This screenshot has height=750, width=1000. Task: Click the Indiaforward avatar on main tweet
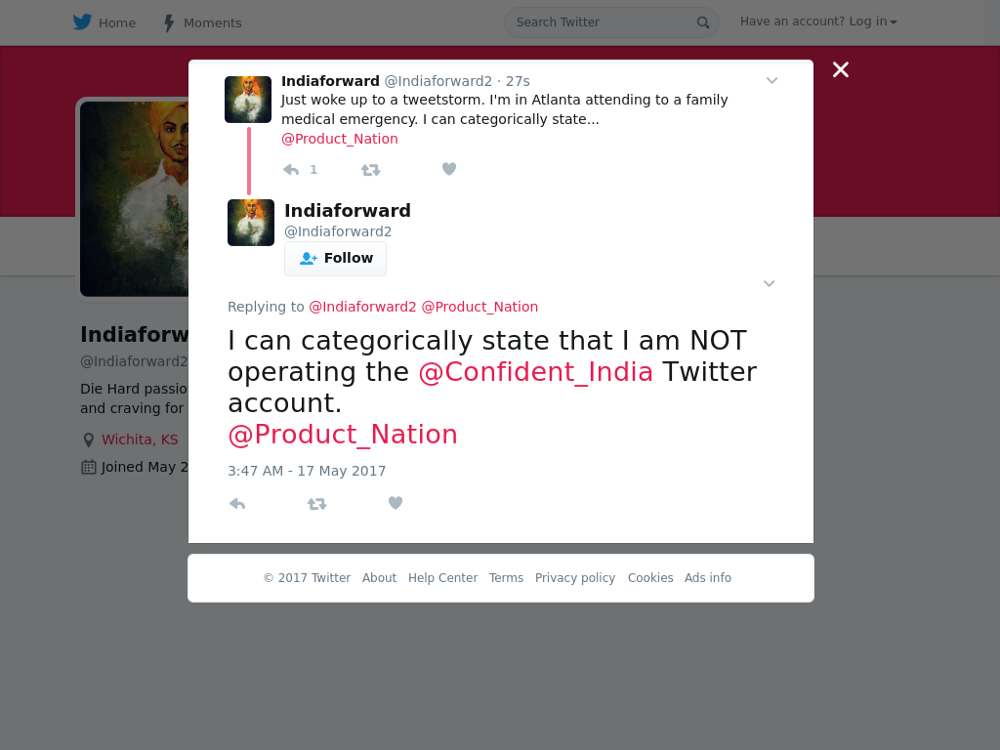click(x=251, y=223)
